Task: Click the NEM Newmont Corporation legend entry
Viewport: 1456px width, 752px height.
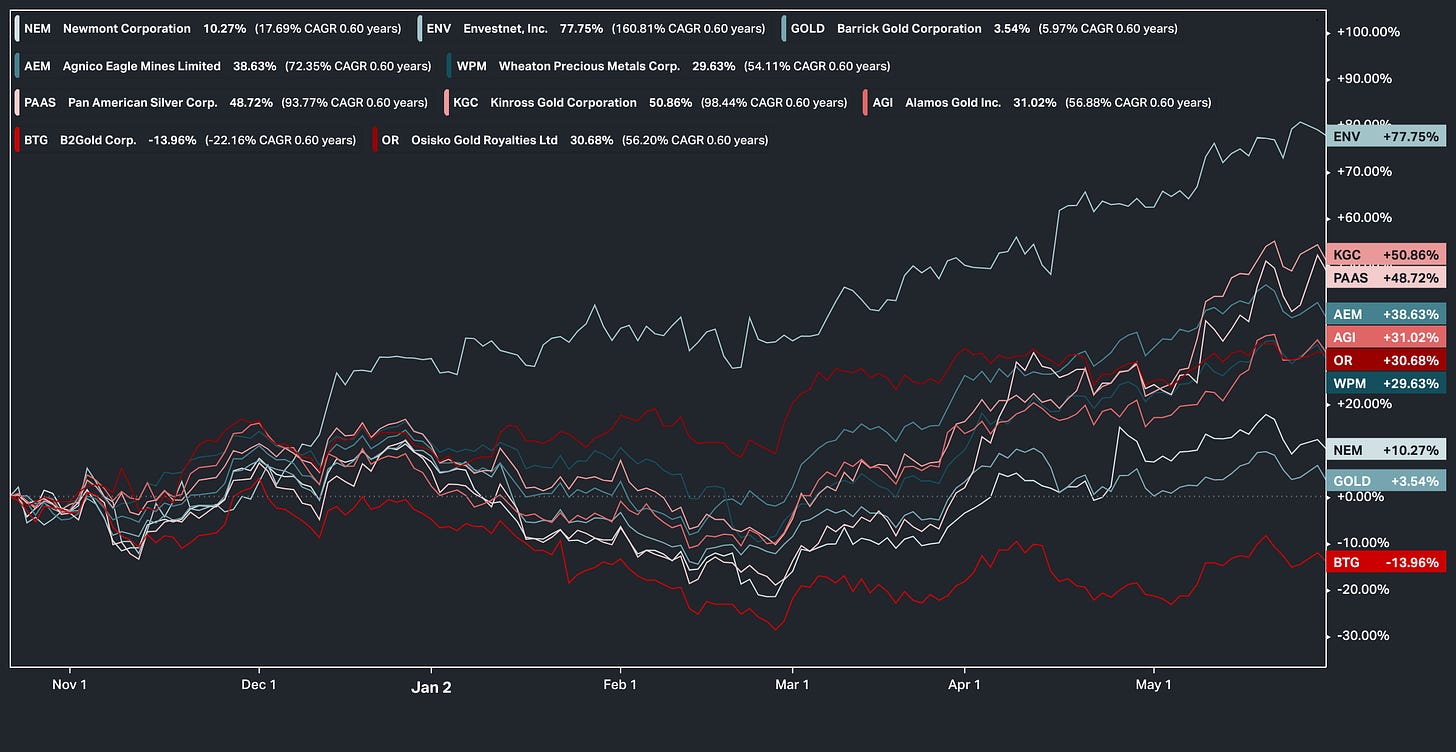Action: (x=209, y=29)
